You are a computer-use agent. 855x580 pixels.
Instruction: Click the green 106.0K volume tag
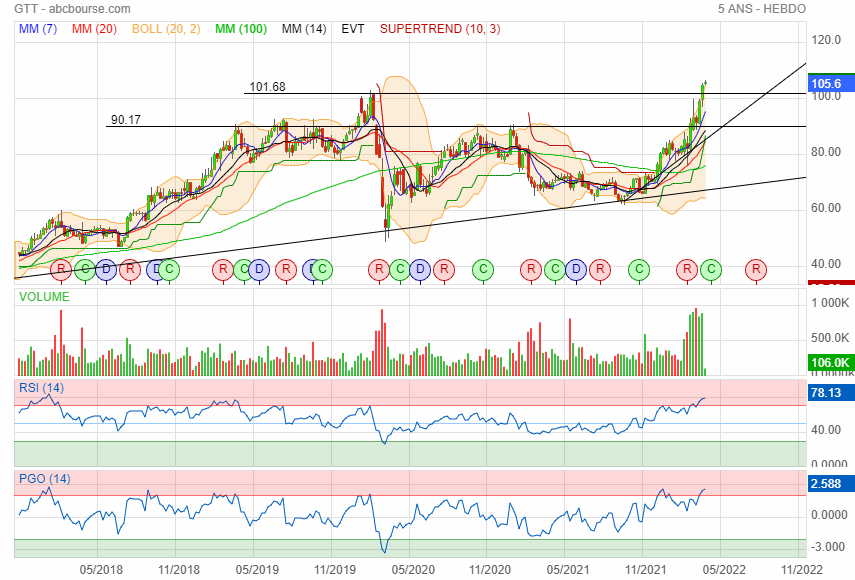click(831, 362)
